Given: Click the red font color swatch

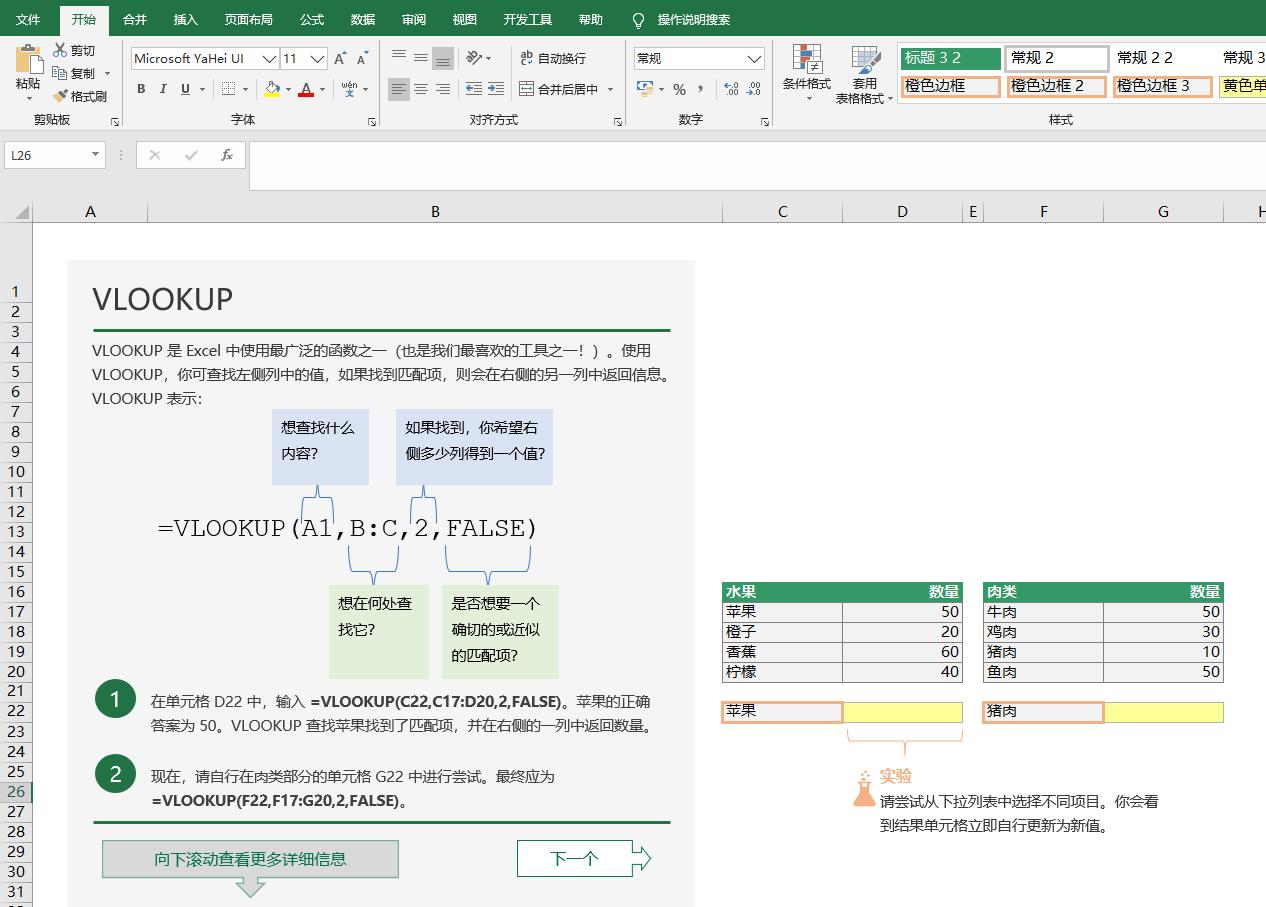Looking at the screenshot, I should click(306, 90).
